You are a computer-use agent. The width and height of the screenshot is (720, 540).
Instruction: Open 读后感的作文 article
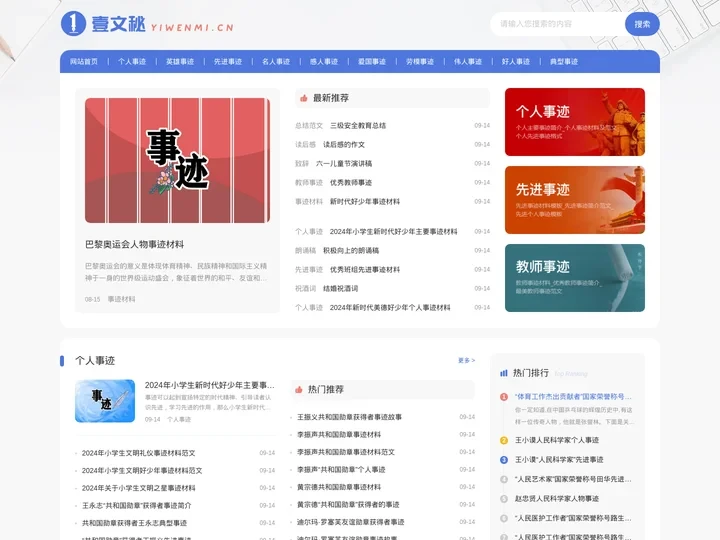(344, 145)
